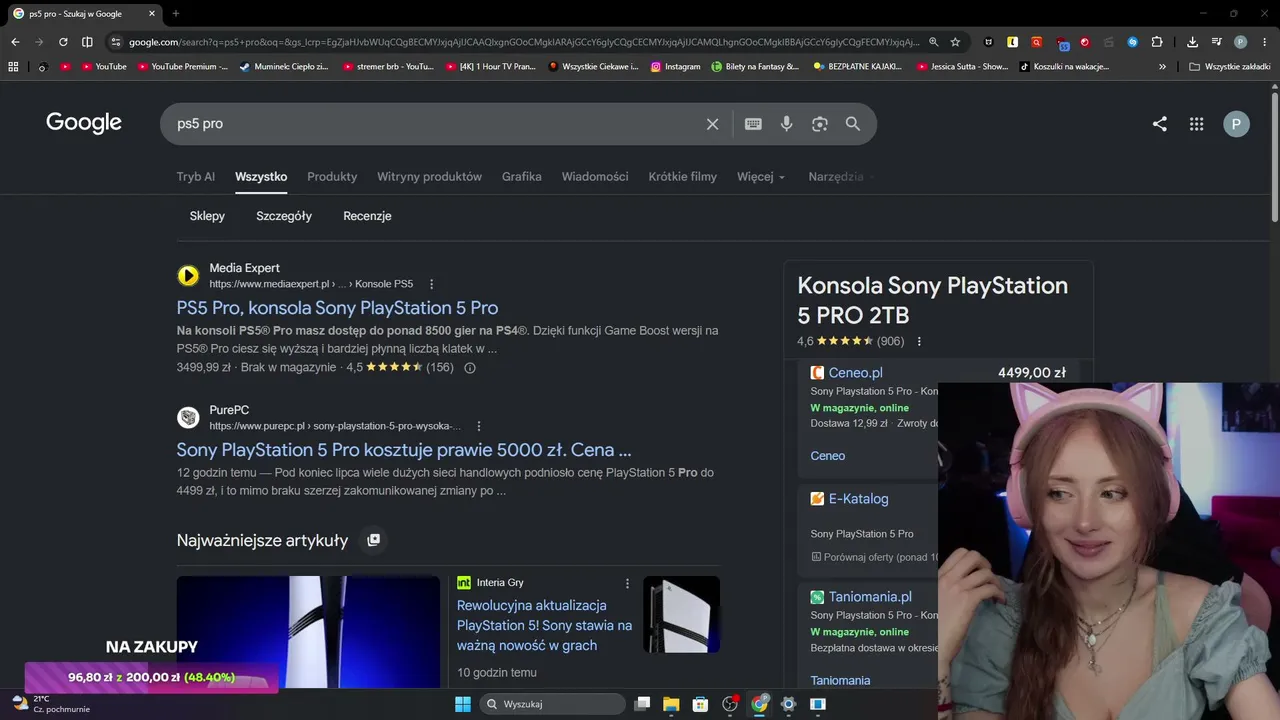Open the Krótkie filmy tab

click(683, 177)
